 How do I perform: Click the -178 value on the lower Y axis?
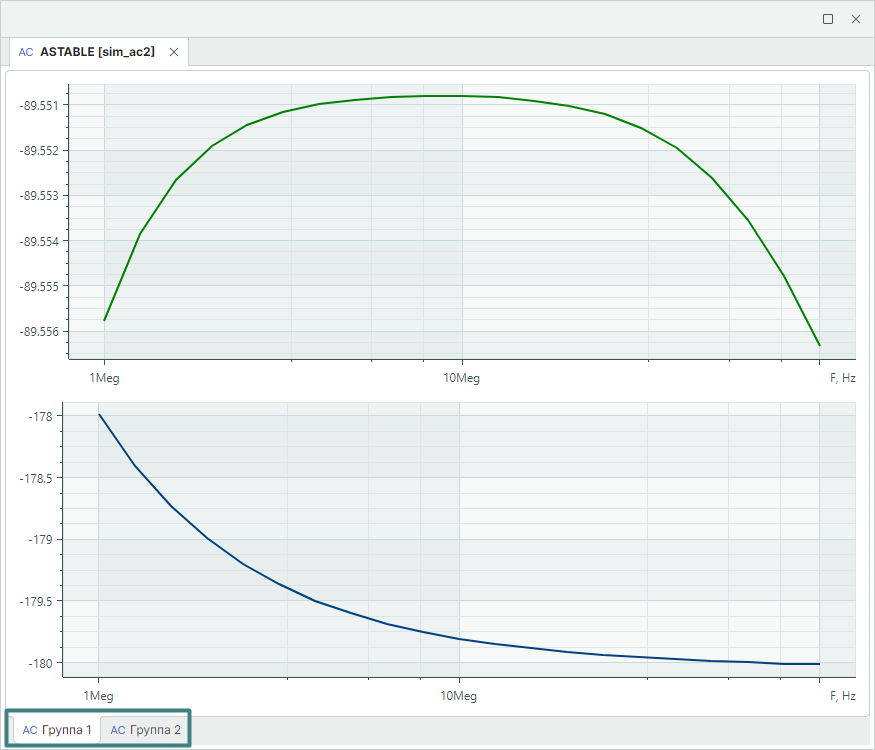point(45,416)
